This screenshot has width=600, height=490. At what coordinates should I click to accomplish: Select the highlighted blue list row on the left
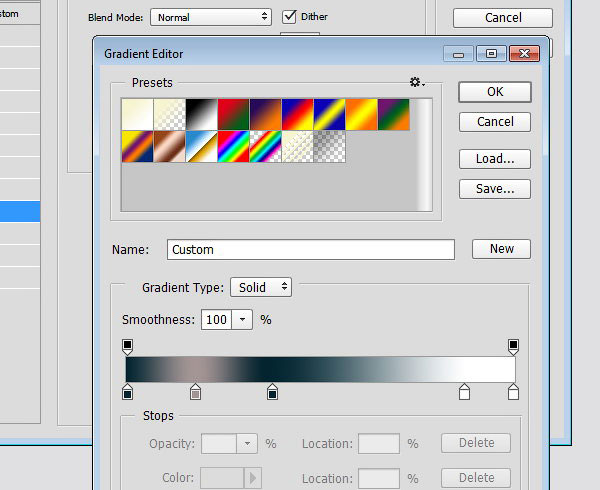tap(20, 212)
